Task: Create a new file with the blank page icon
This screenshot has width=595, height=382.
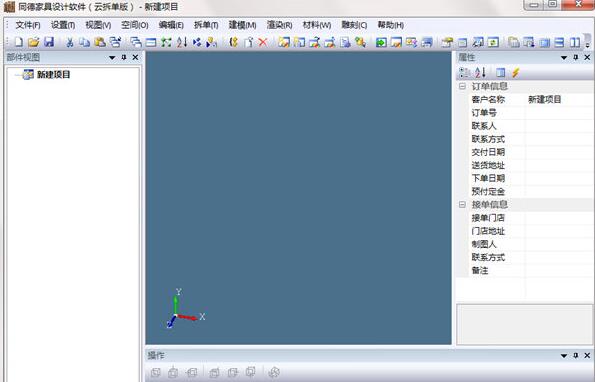Action: (x=19, y=42)
